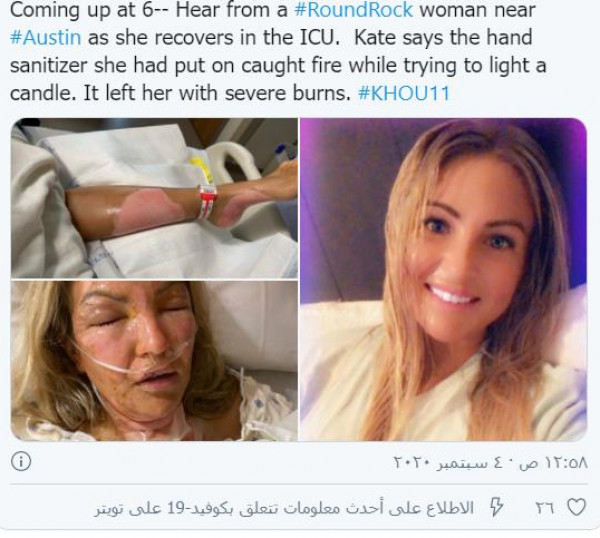Image resolution: width=600 pixels, height=538 pixels.
Task: Click the lightning bolt icon beside the COVID-19 notice
Action: [x=496, y=507]
